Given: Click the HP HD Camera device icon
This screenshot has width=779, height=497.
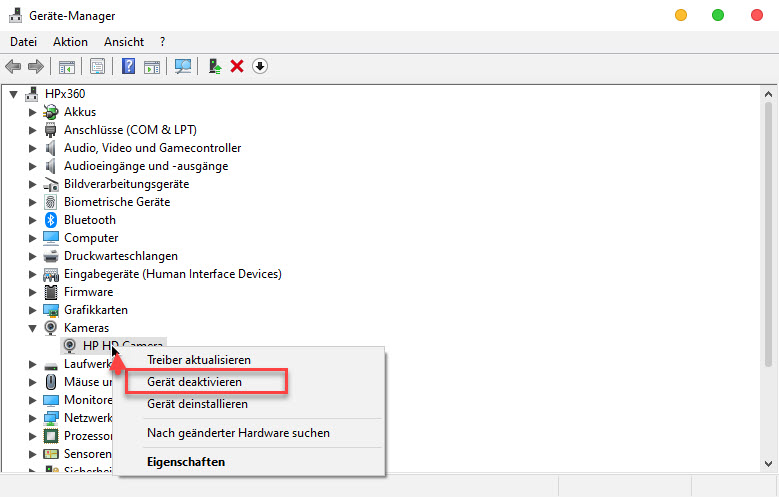Looking at the screenshot, I should pyautogui.click(x=70, y=345).
